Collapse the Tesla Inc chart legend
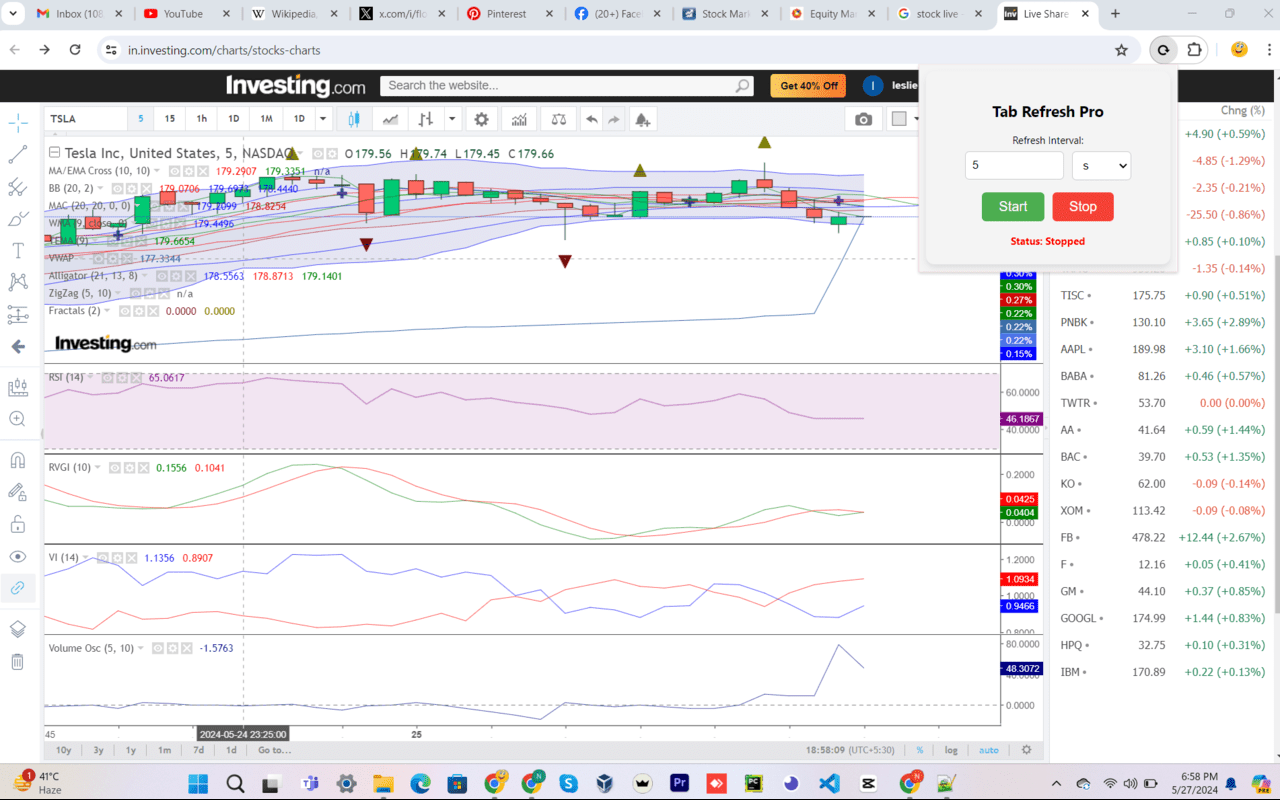 [x=55, y=153]
